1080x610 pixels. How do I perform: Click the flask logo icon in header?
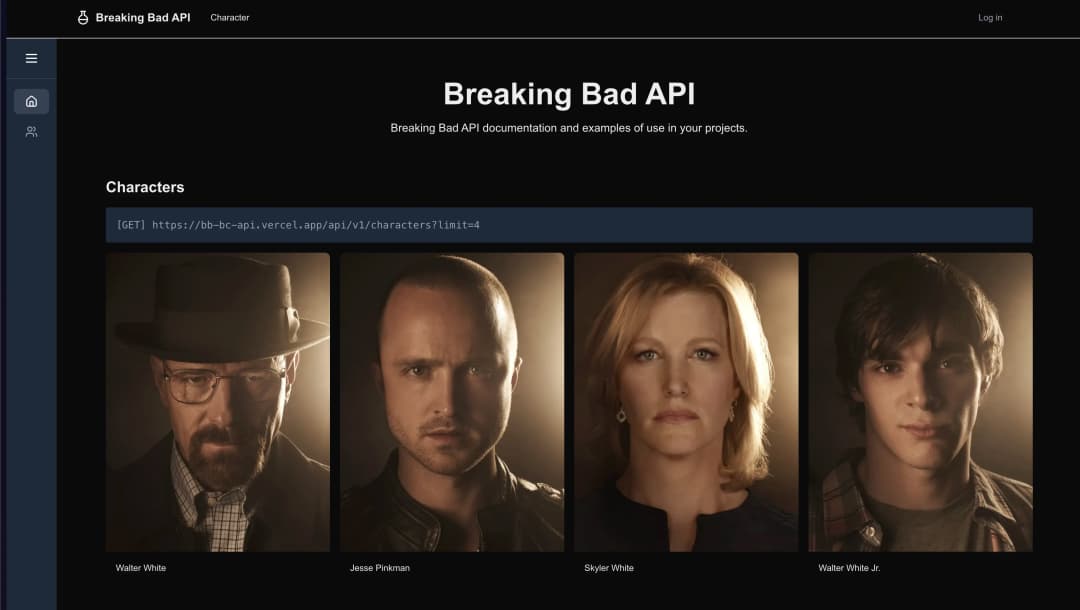83,18
